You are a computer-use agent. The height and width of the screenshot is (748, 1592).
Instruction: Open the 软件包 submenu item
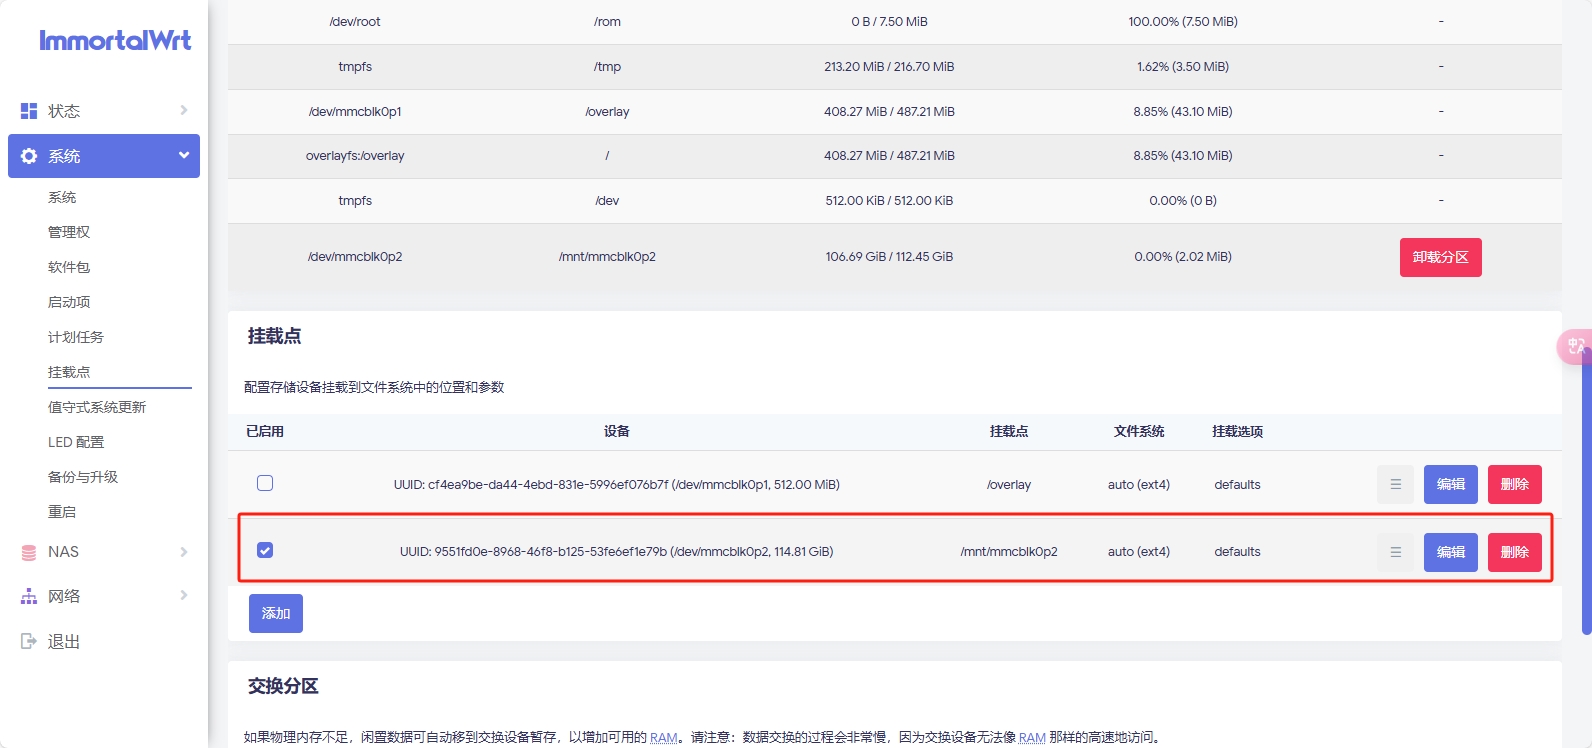pos(69,267)
